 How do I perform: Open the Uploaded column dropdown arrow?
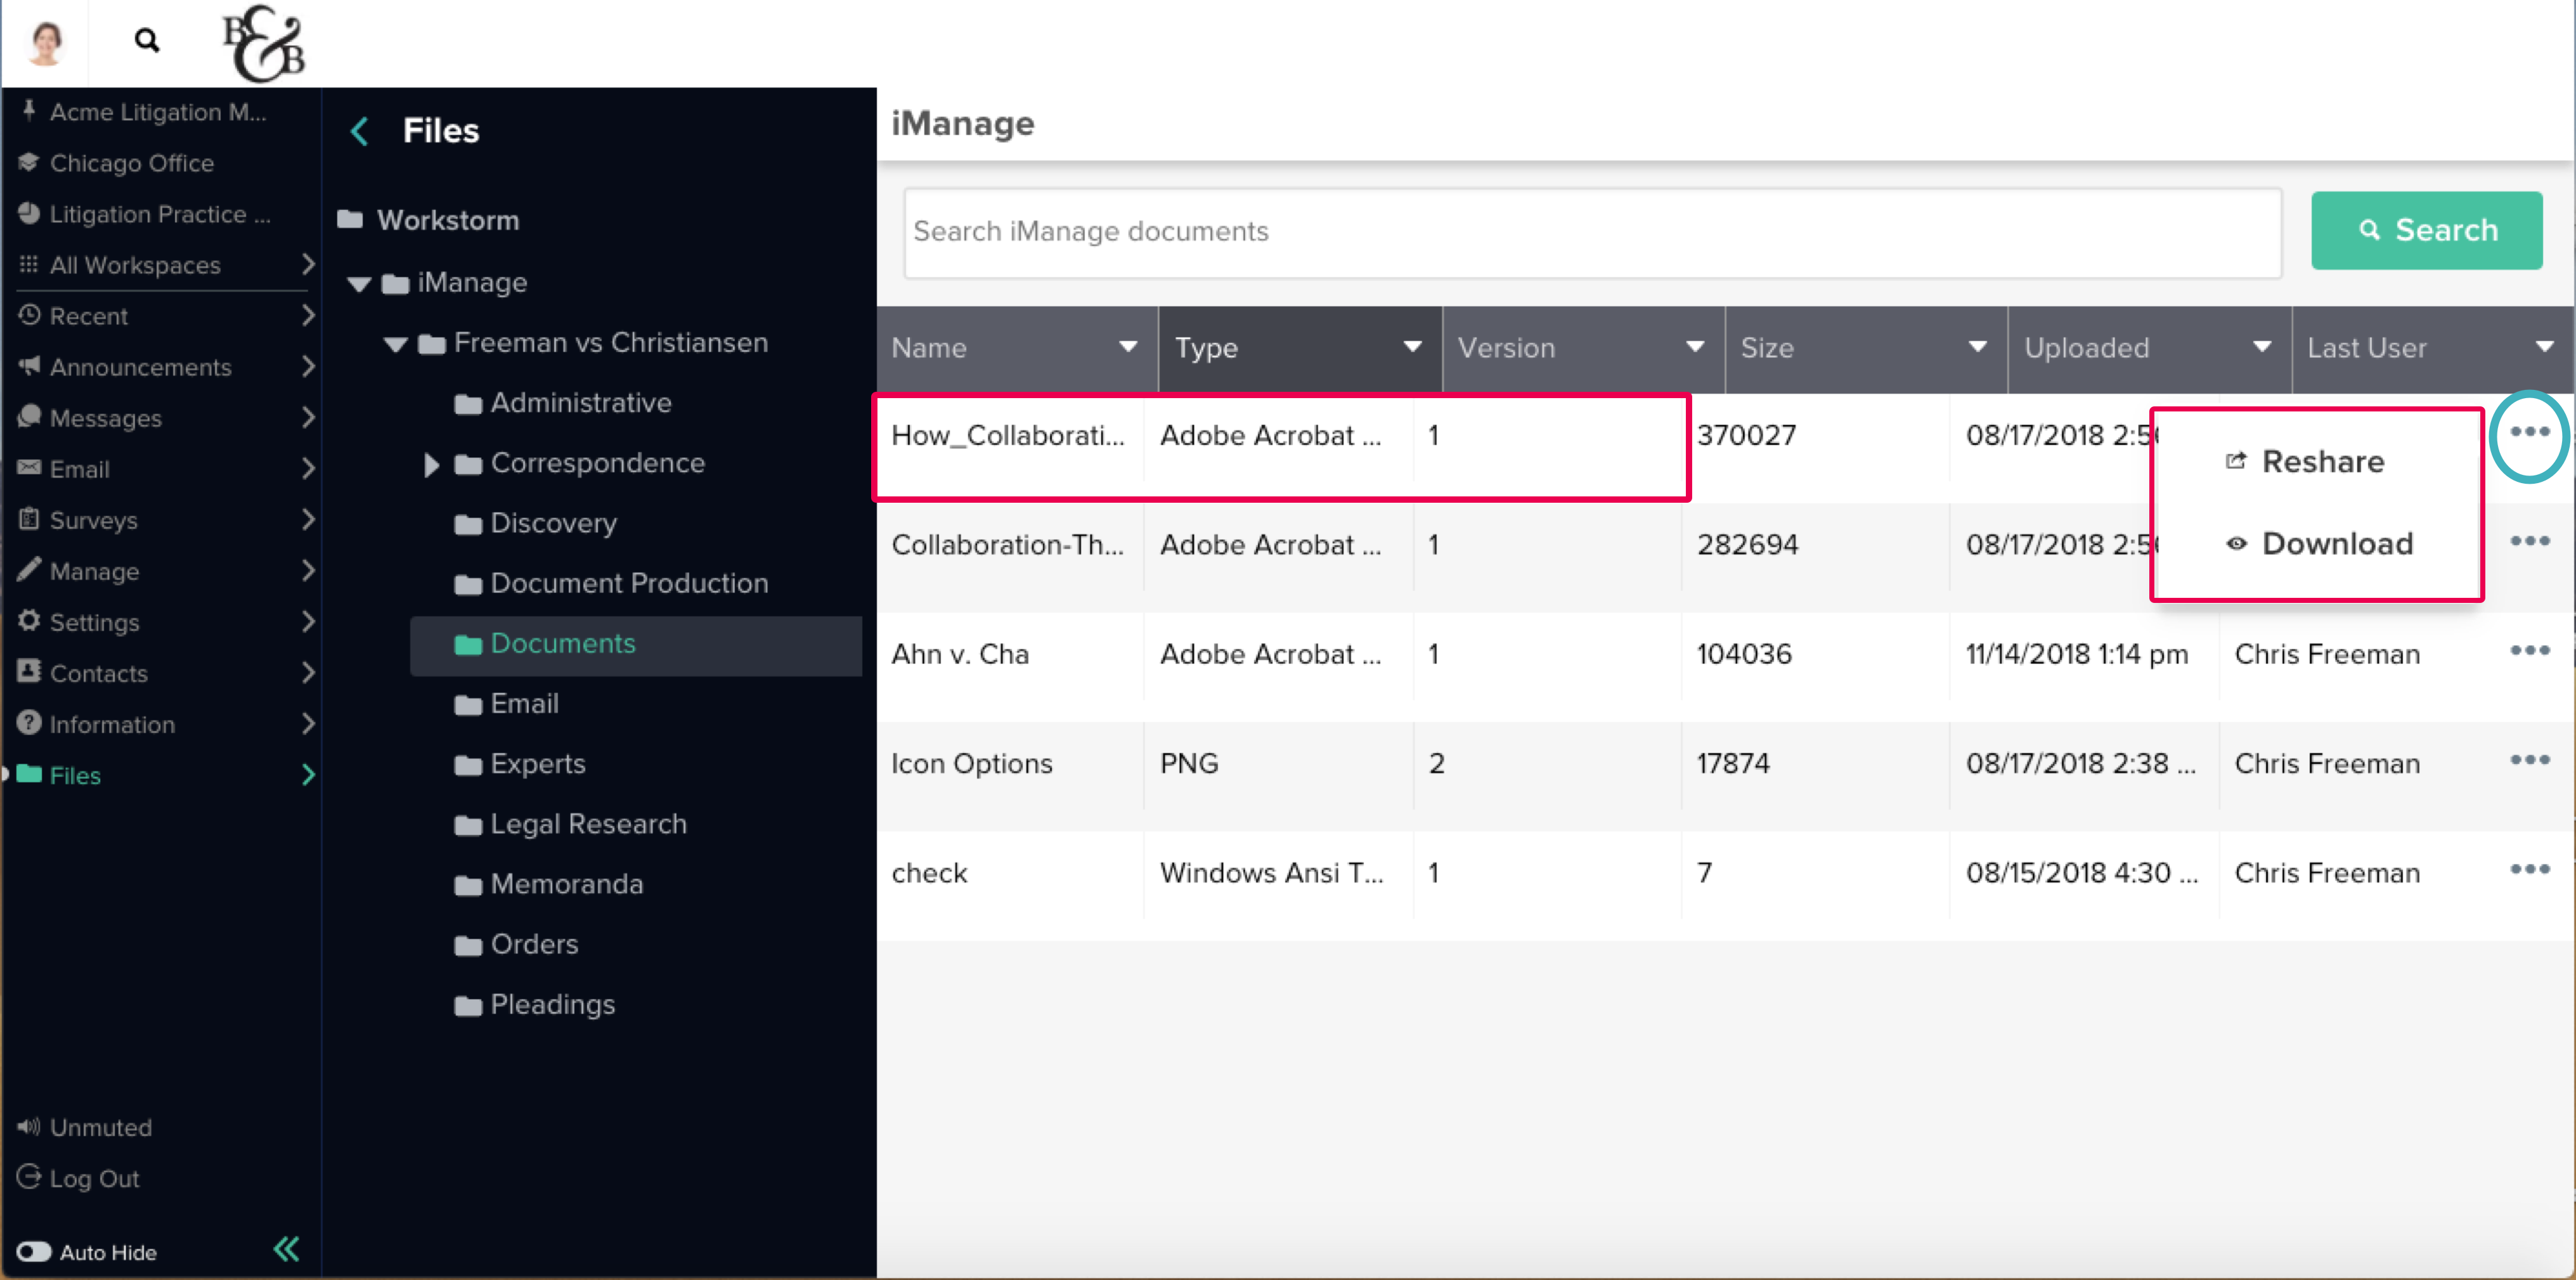tap(2261, 347)
